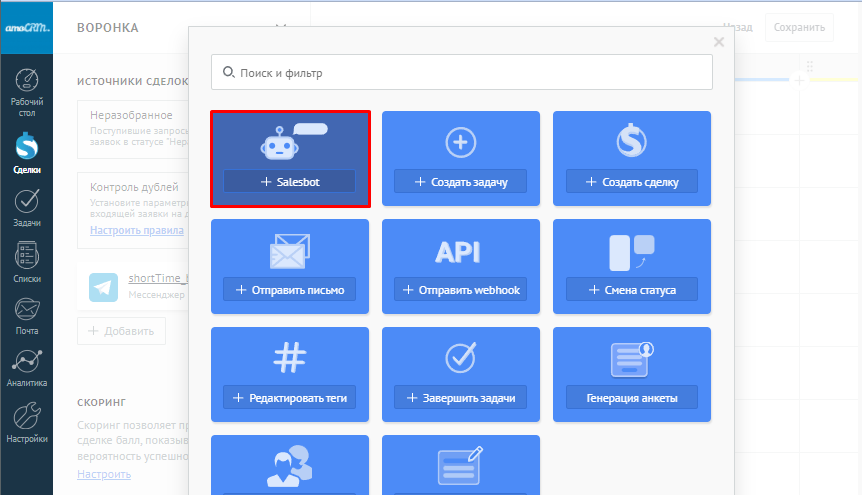Open Аналитика in the sidebar

[27, 369]
